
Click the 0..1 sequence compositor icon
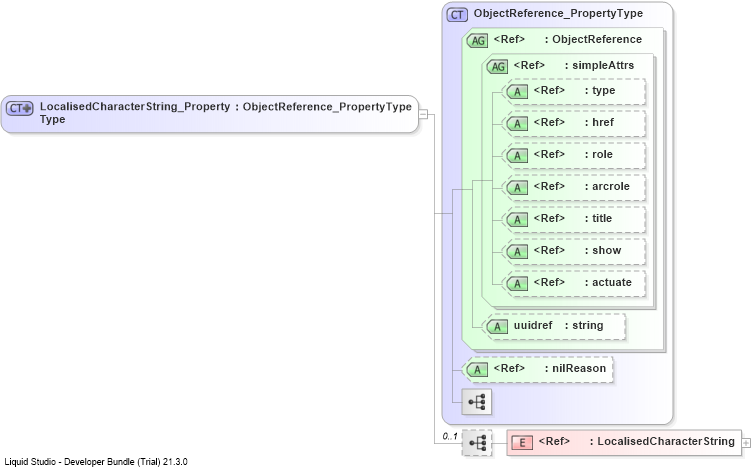pos(477,443)
